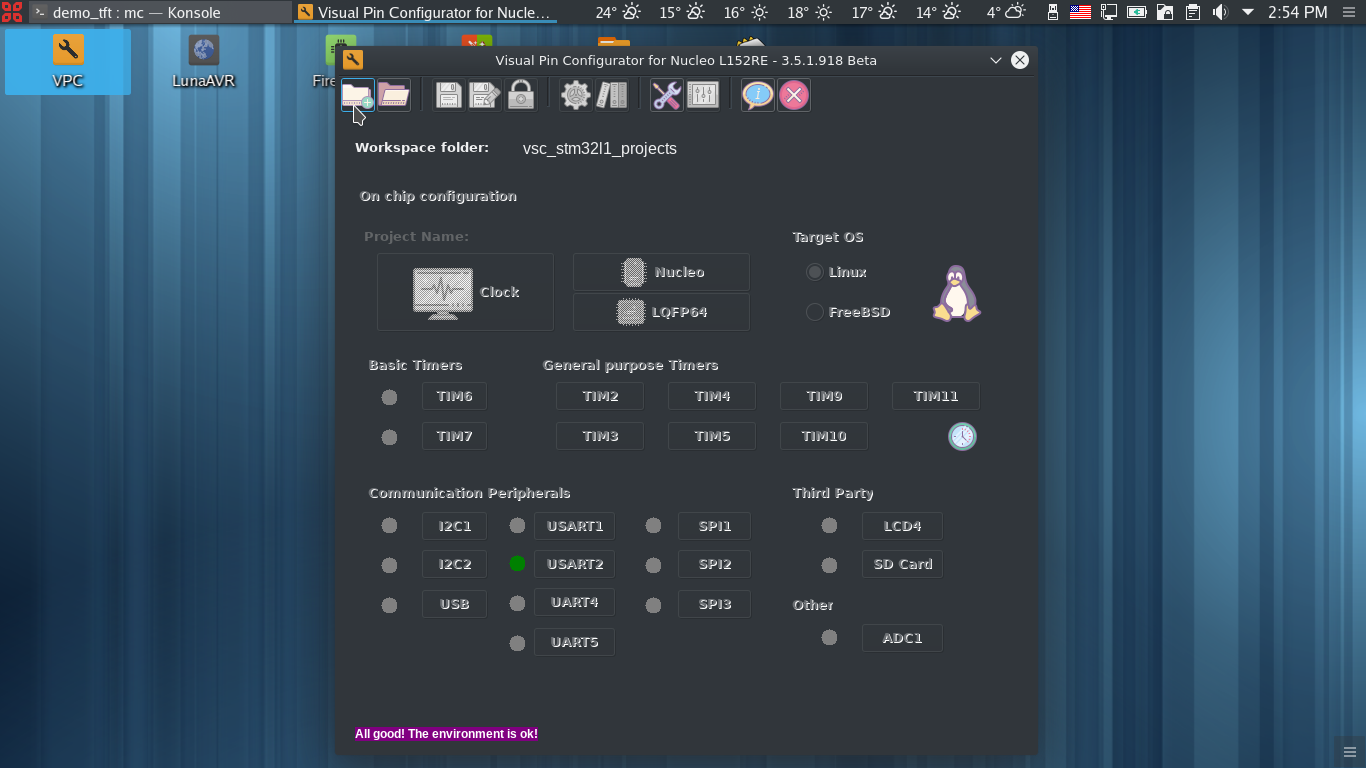Image resolution: width=1366 pixels, height=768 pixels.
Task: Open the Clock configuration button
Action: click(465, 292)
